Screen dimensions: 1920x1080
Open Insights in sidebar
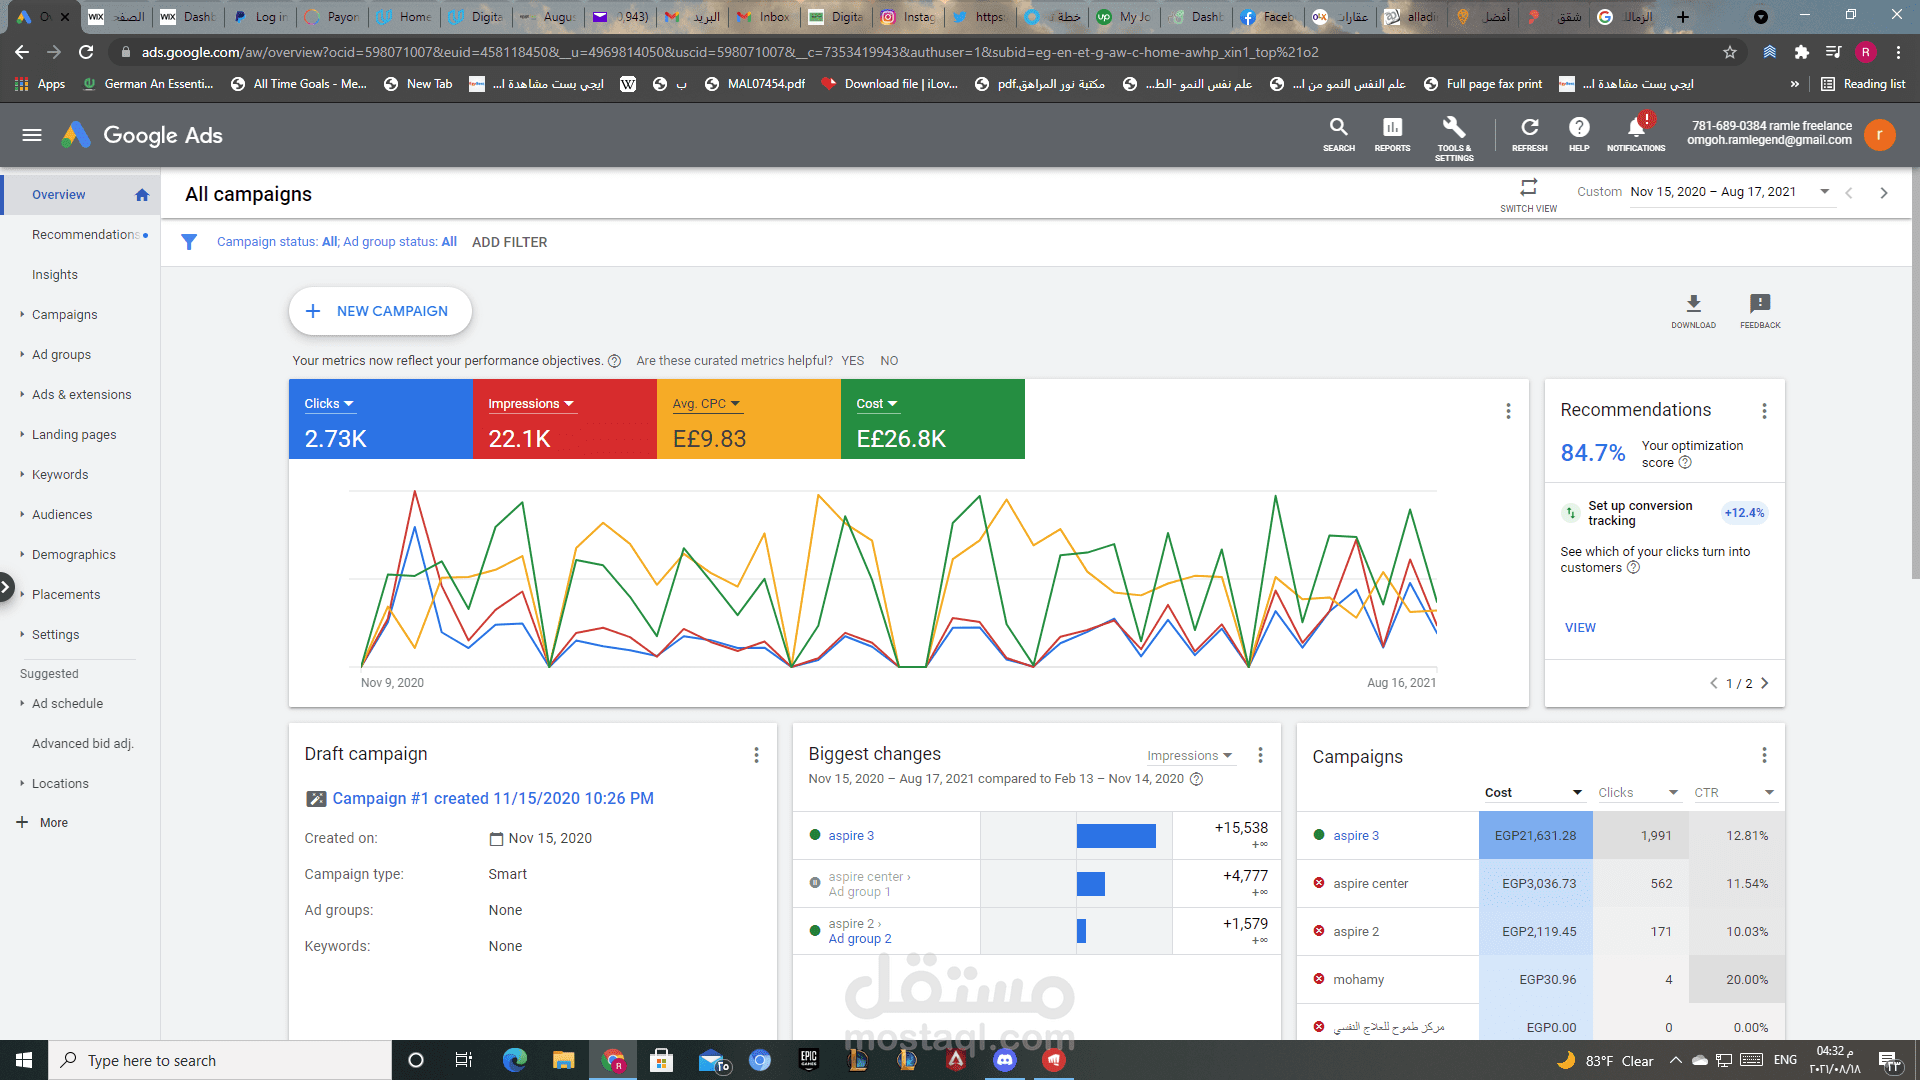55,275
